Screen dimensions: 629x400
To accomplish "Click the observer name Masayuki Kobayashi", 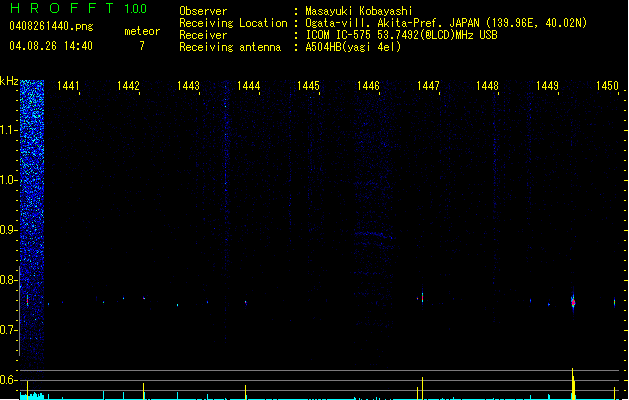I will [359, 11].
